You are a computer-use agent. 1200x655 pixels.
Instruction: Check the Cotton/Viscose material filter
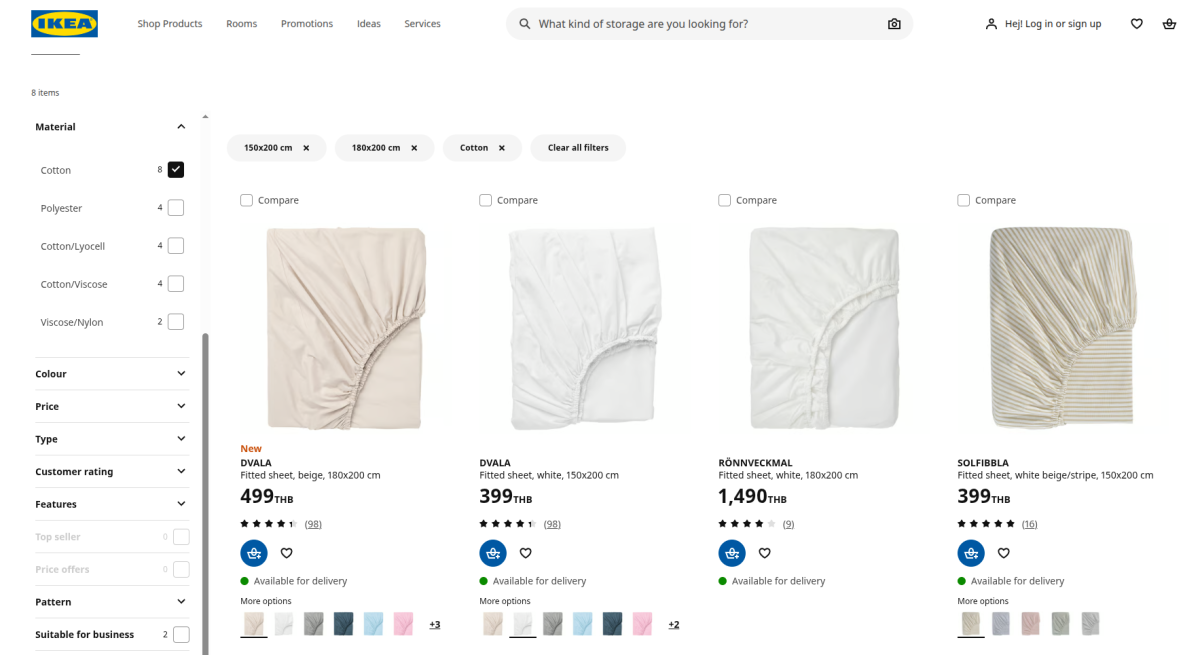tap(176, 284)
